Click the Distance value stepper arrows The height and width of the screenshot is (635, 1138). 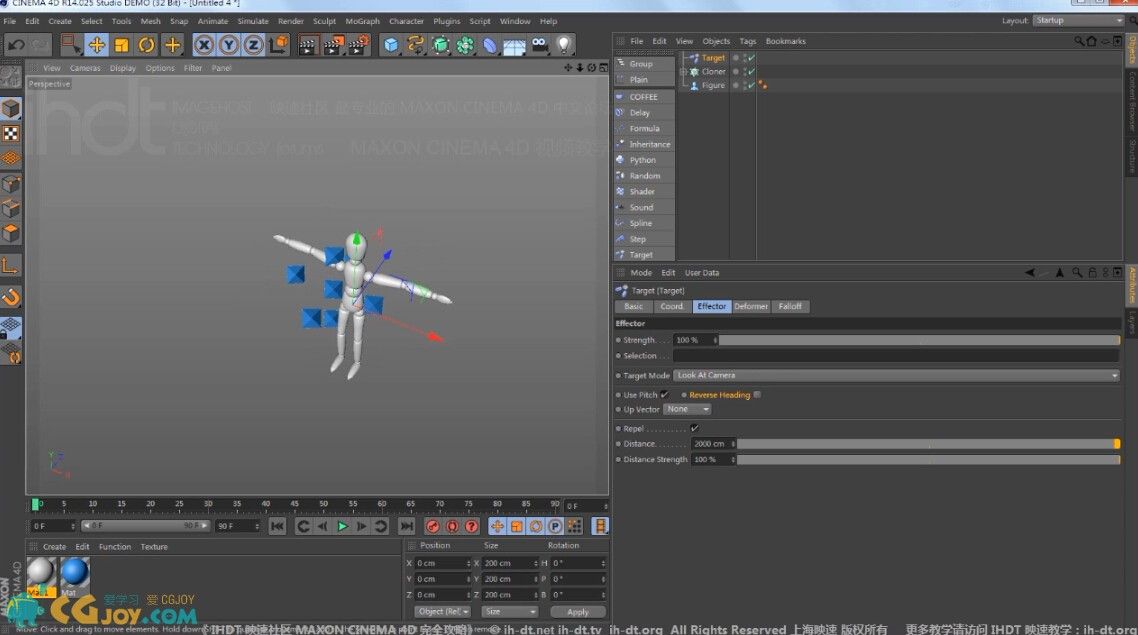[x=733, y=443]
